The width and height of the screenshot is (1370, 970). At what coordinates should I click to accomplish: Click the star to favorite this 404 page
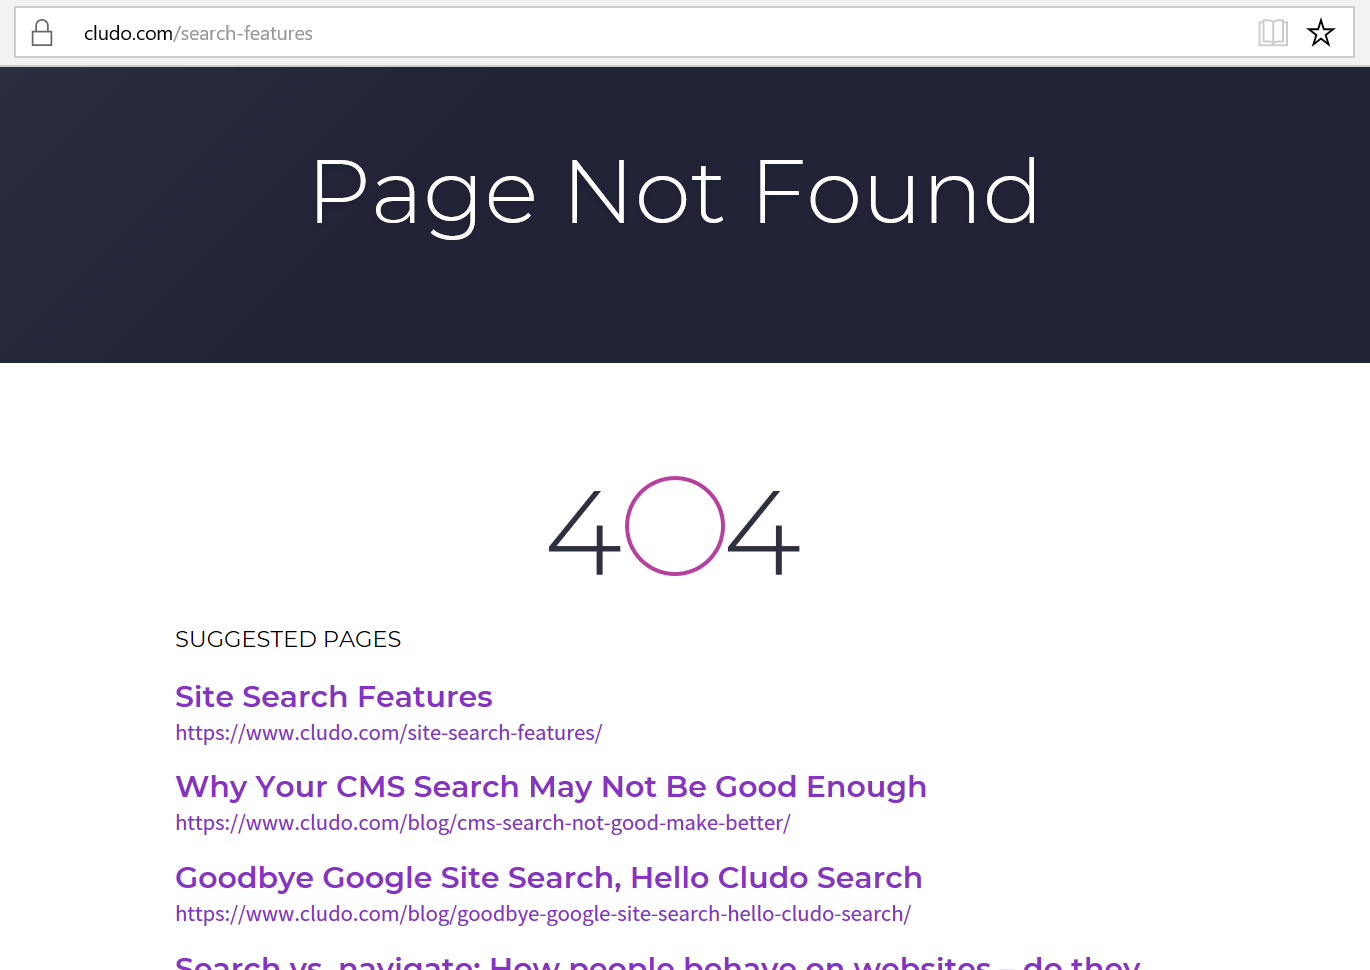pos(1321,32)
